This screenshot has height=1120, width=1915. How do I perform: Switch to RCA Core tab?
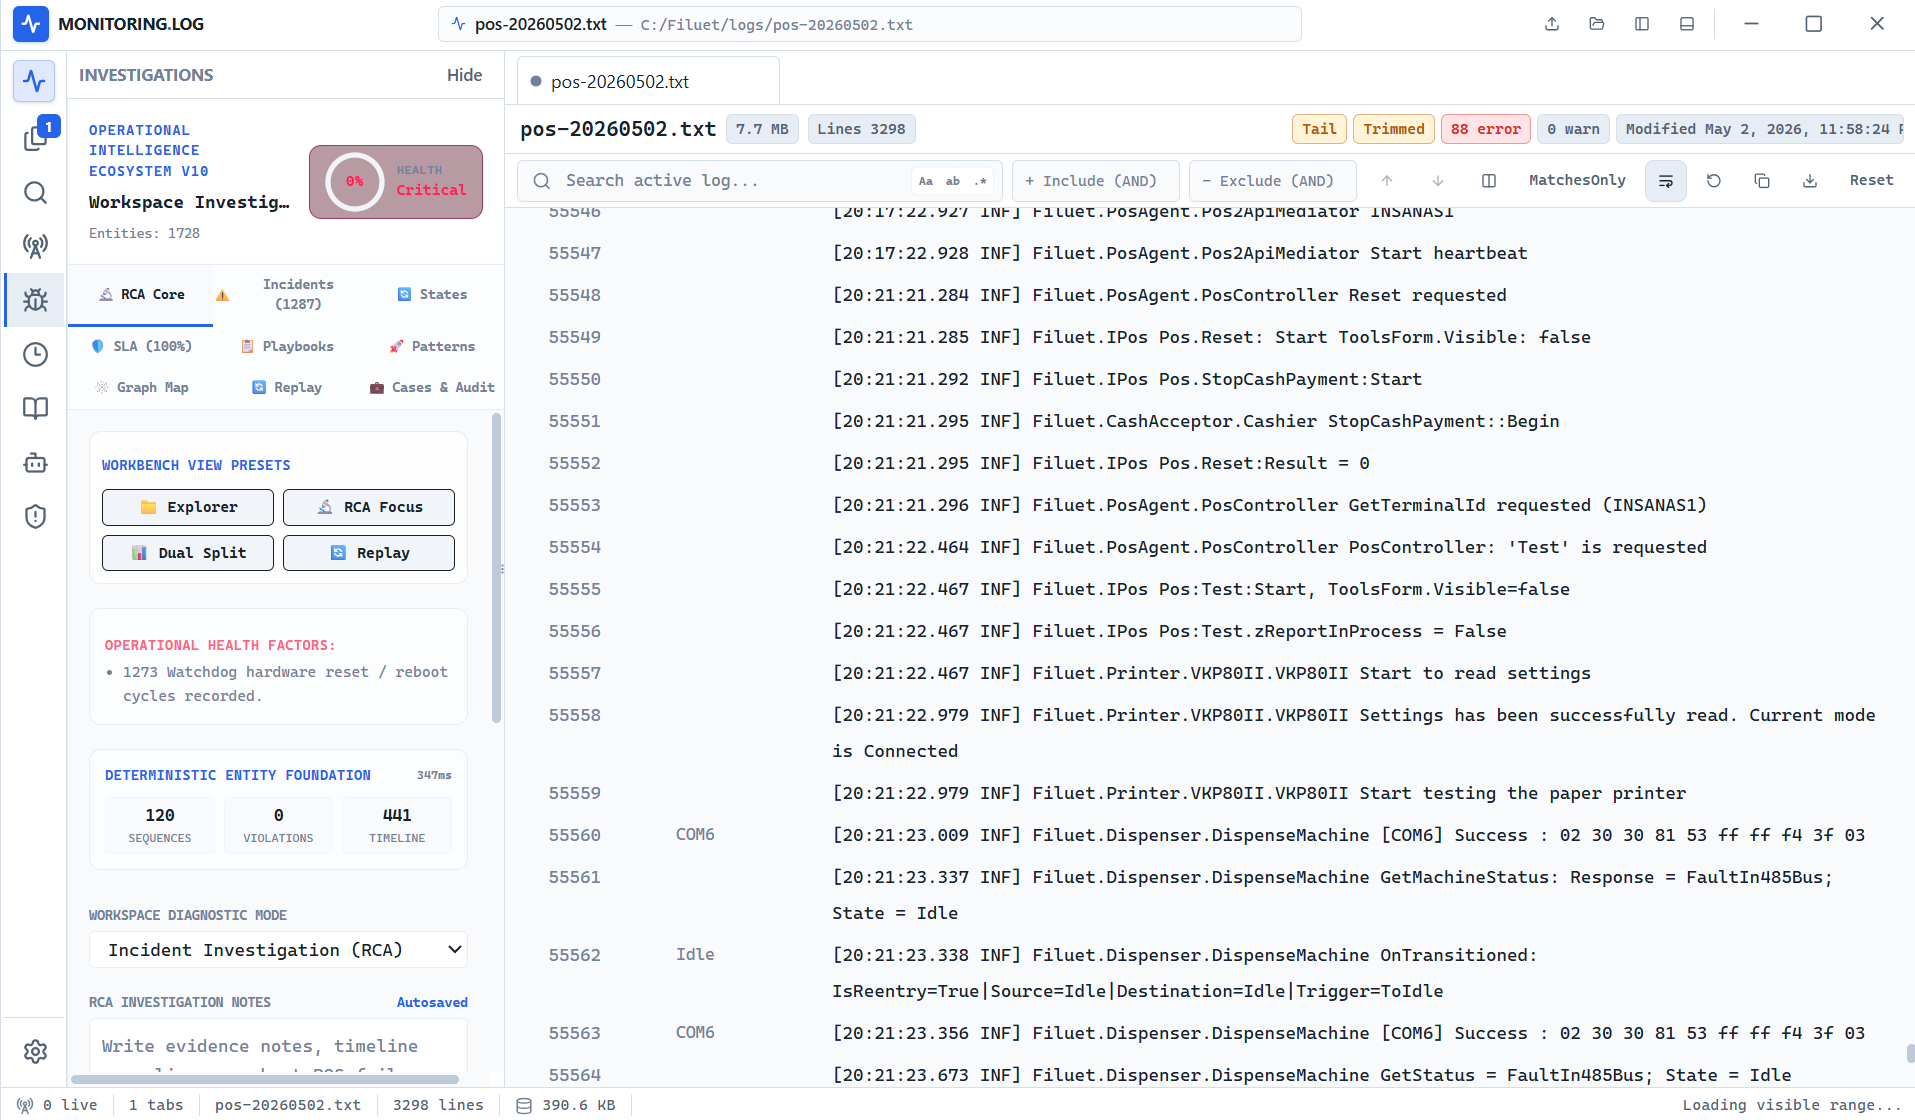click(x=141, y=294)
